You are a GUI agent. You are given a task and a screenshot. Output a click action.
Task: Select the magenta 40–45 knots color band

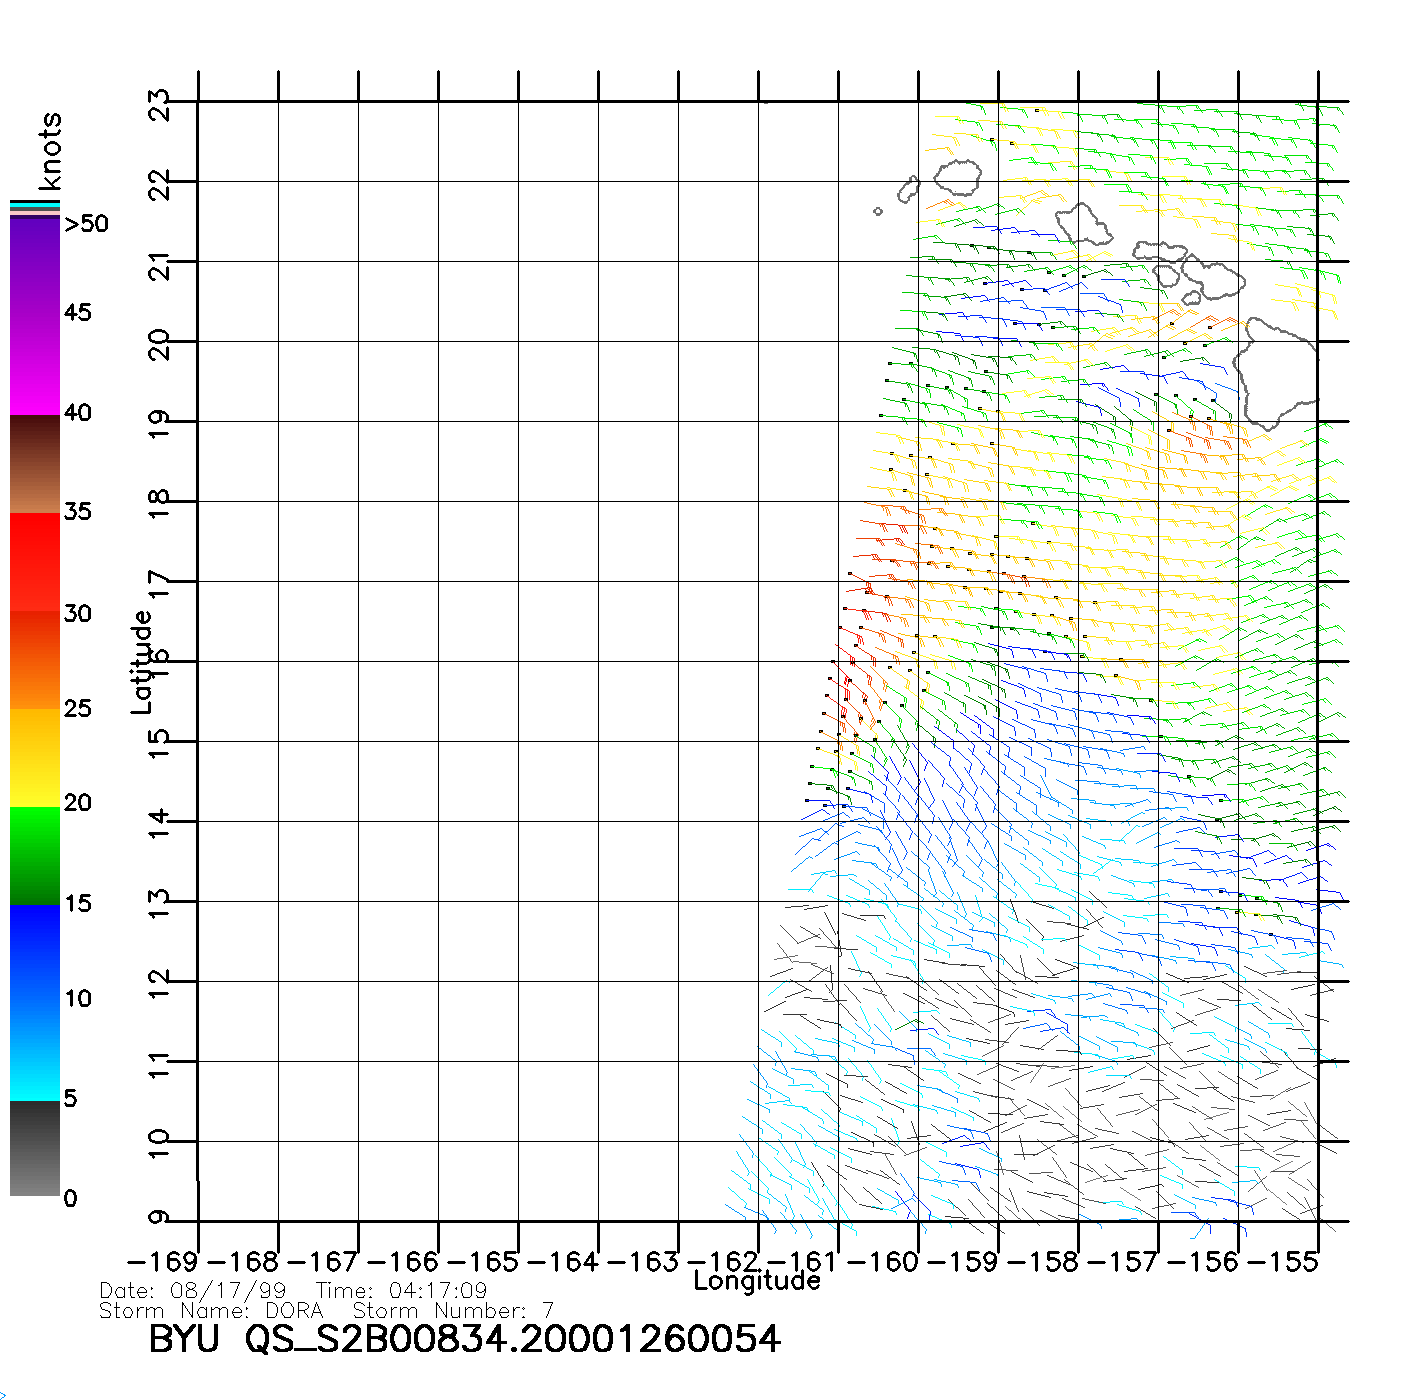click(x=35, y=365)
